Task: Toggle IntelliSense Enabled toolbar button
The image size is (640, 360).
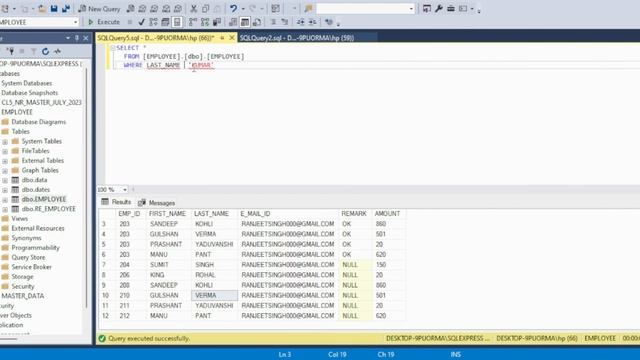Action: click(x=177, y=22)
